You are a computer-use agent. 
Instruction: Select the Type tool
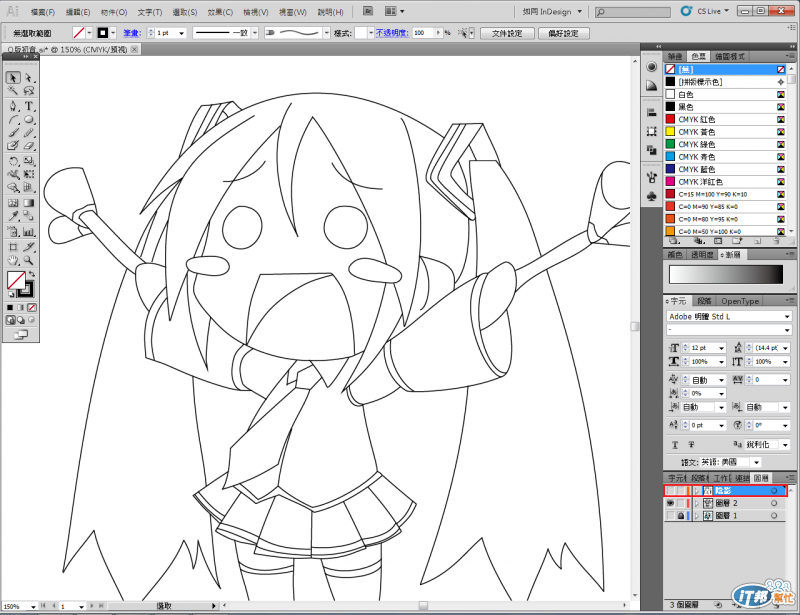pos(29,106)
